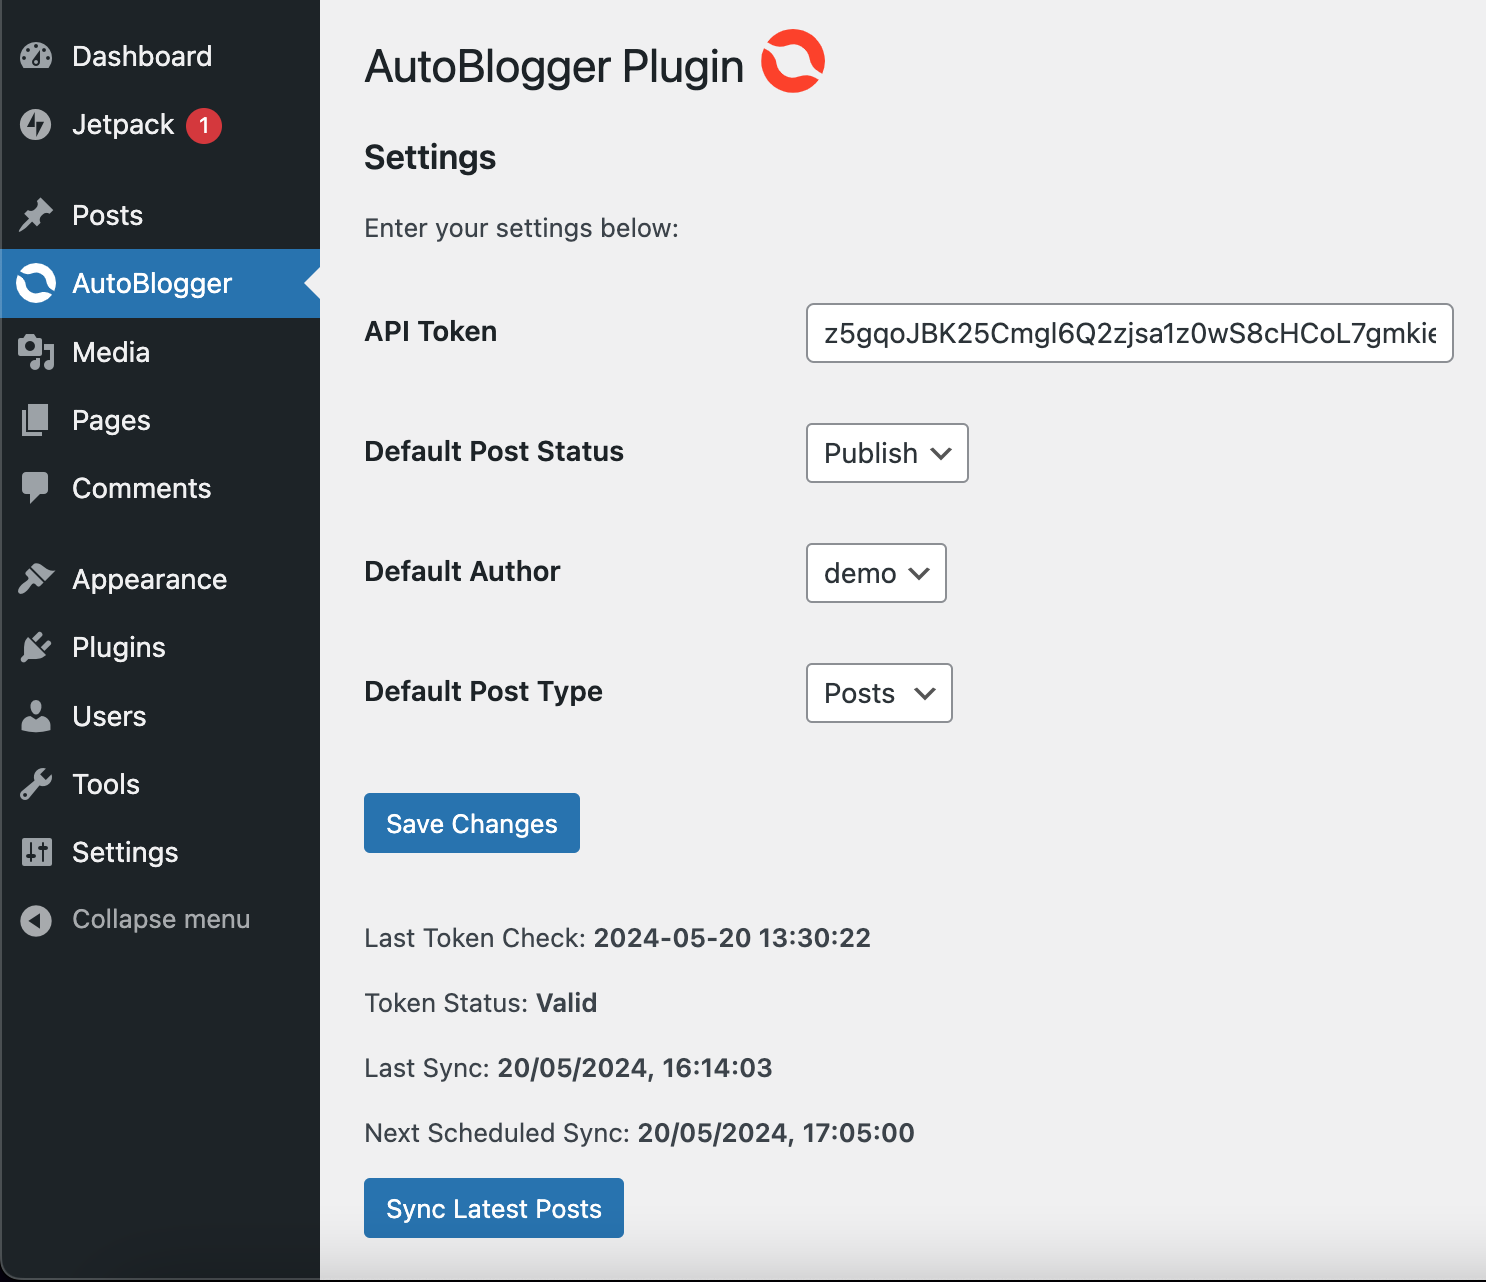Viewport: 1486px width, 1282px height.
Task: Click the Posts pushpin icon
Action: coord(36,215)
